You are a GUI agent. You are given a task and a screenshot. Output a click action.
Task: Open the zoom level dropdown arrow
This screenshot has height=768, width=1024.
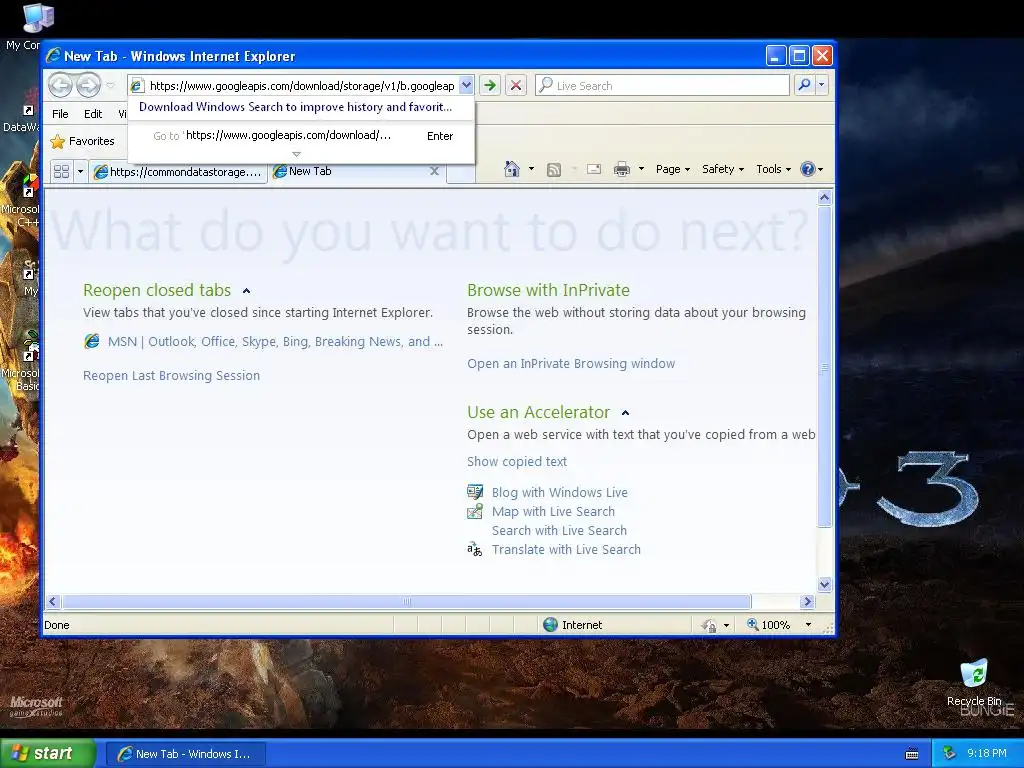coord(808,625)
